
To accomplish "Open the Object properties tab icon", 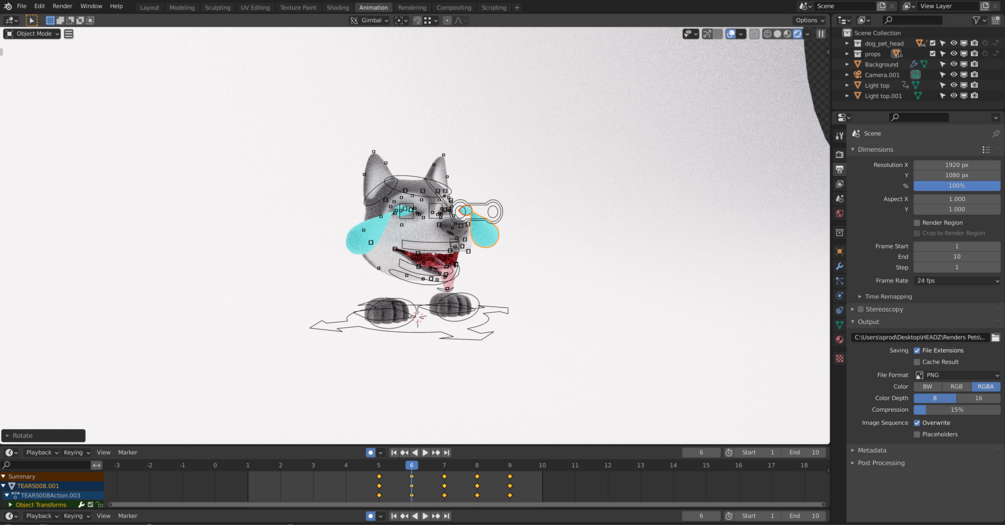I will click(x=840, y=251).
